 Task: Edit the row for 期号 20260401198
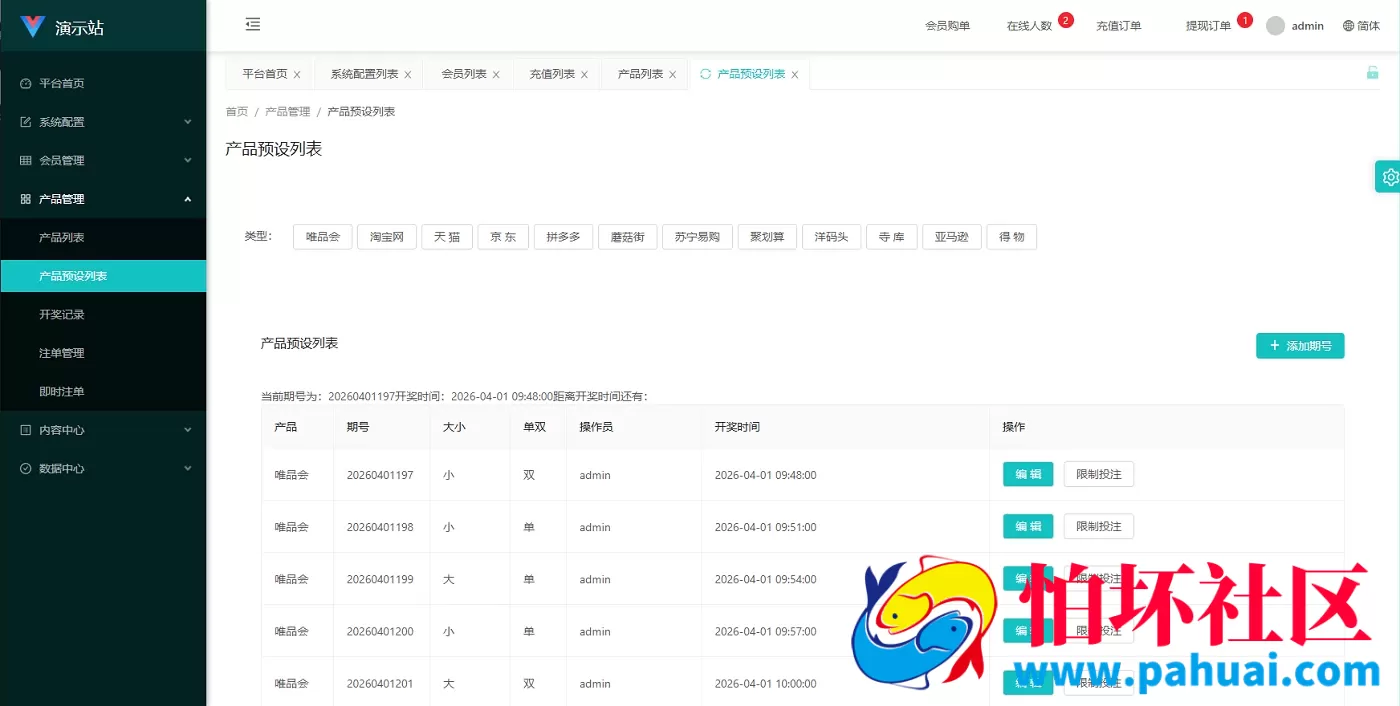click(1028, 526)
